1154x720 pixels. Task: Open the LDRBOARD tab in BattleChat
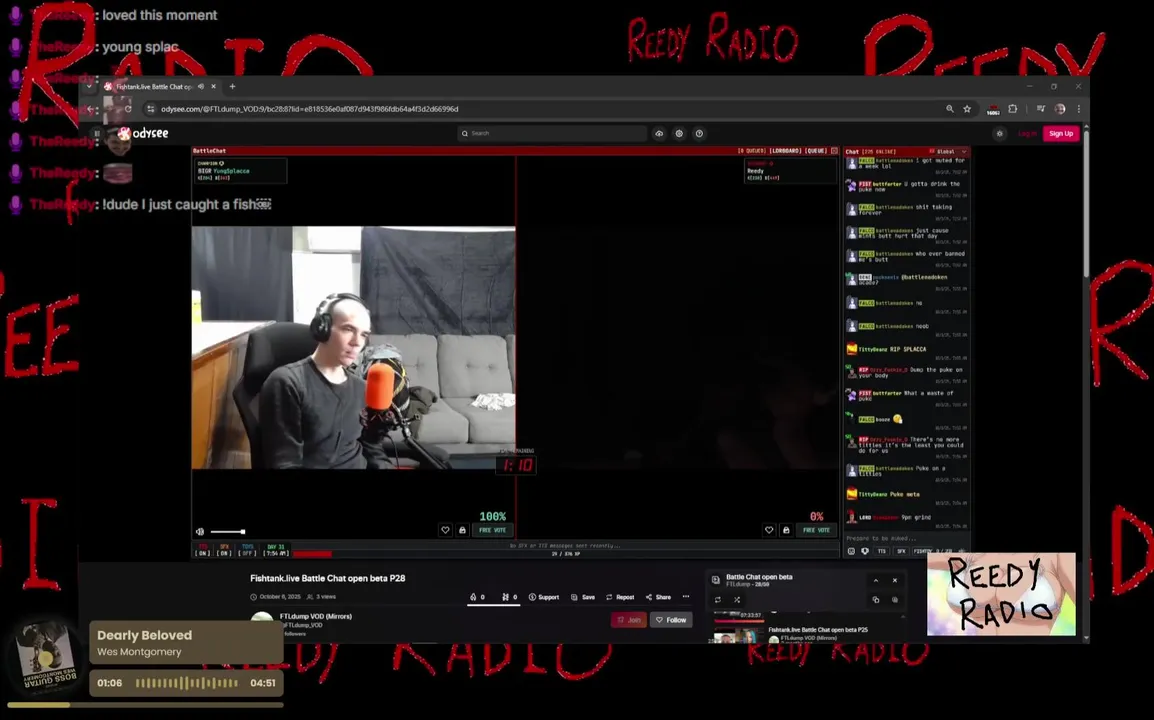(785, 151)
